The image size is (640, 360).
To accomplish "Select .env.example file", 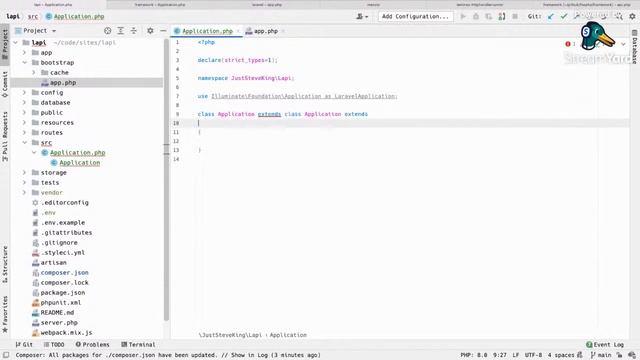I will pyautogui.click(x=63, y=222).
